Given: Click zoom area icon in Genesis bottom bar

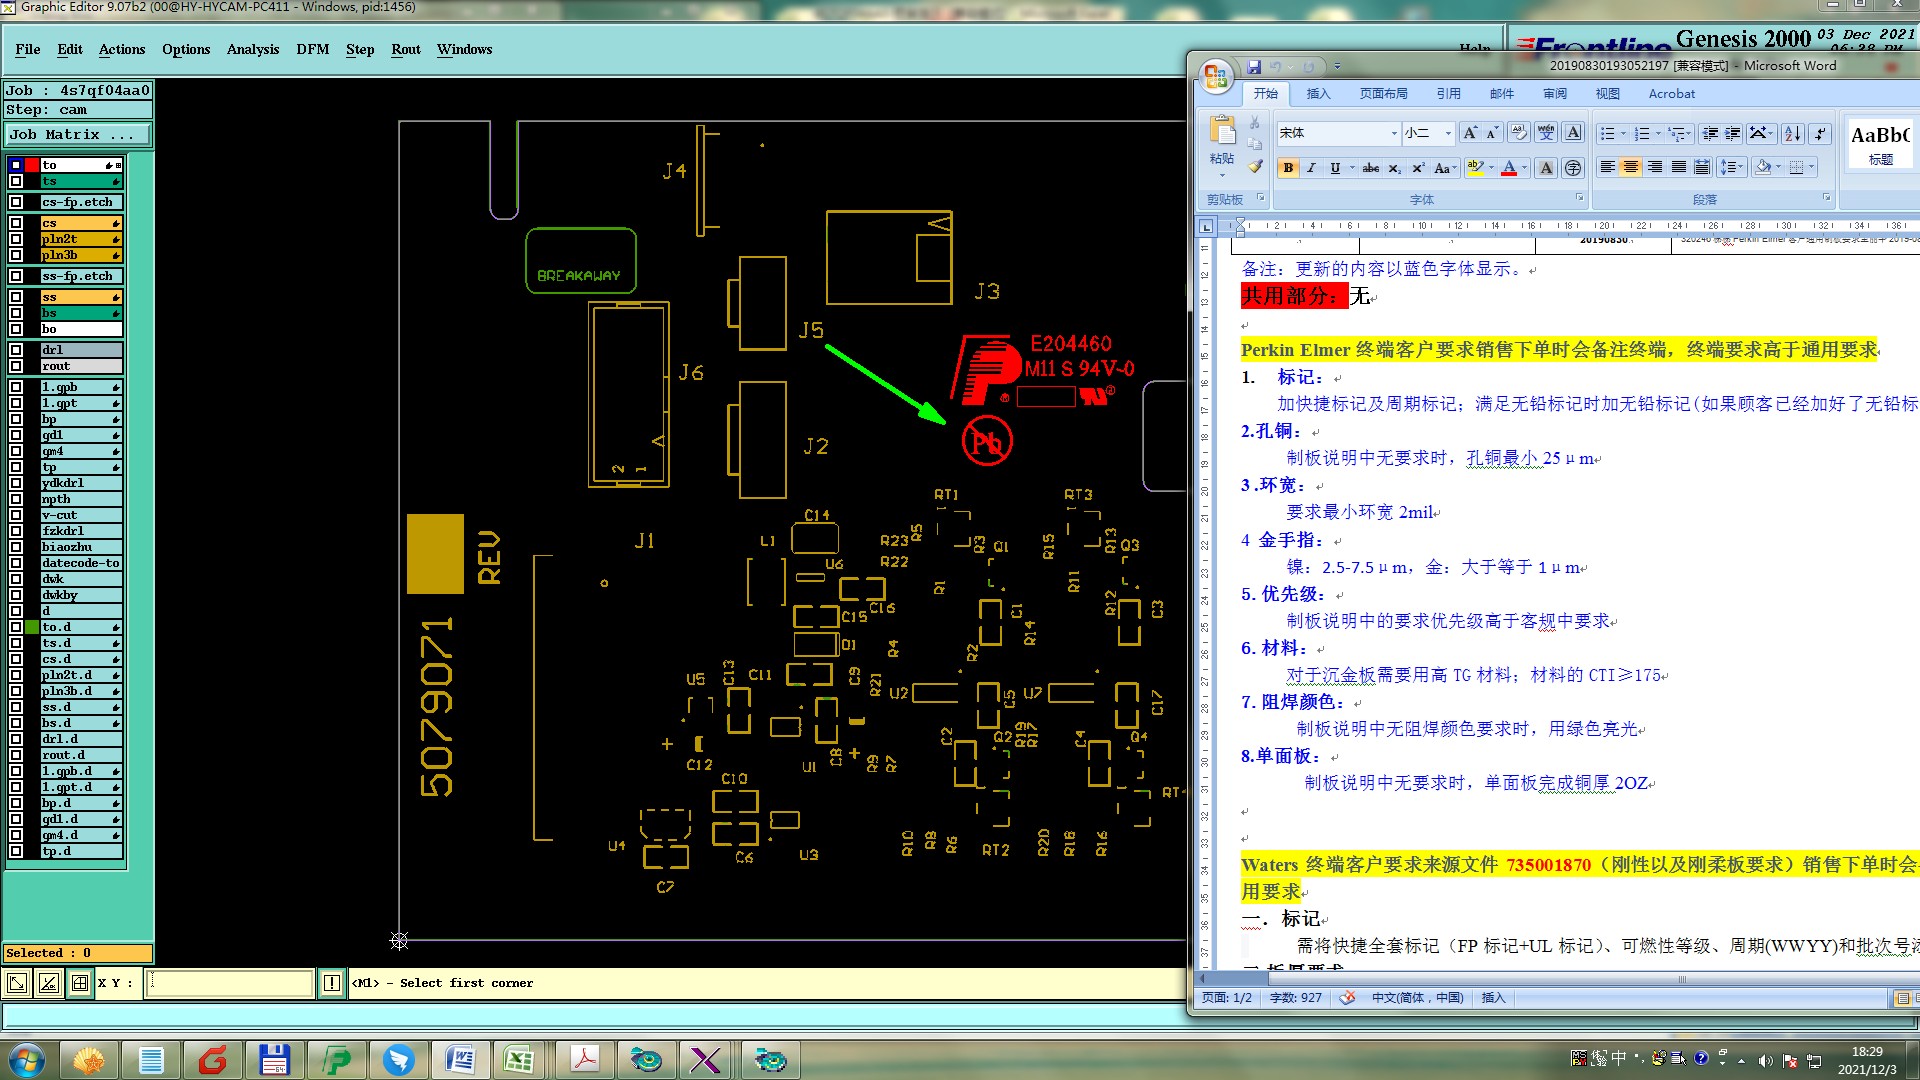Looking at the screenshot, I should (17, 983).
